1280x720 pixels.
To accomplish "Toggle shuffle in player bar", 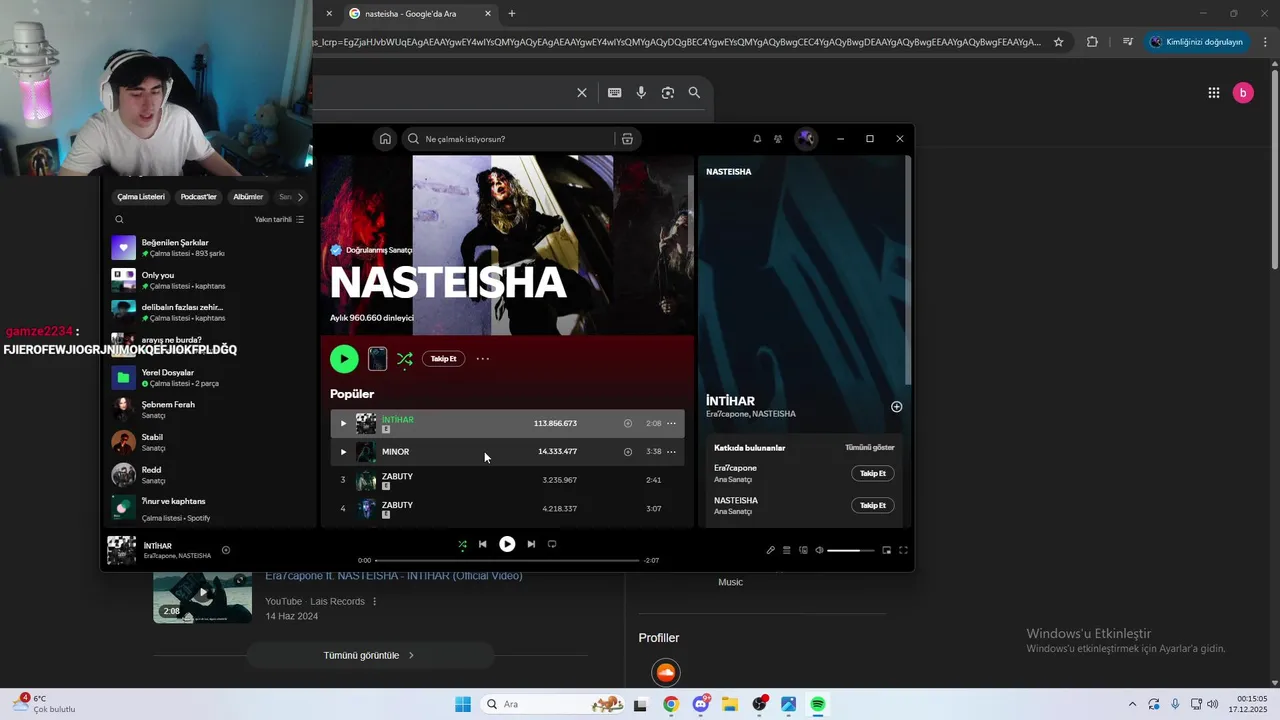I will pyautogui.click(x=462, y=544).
